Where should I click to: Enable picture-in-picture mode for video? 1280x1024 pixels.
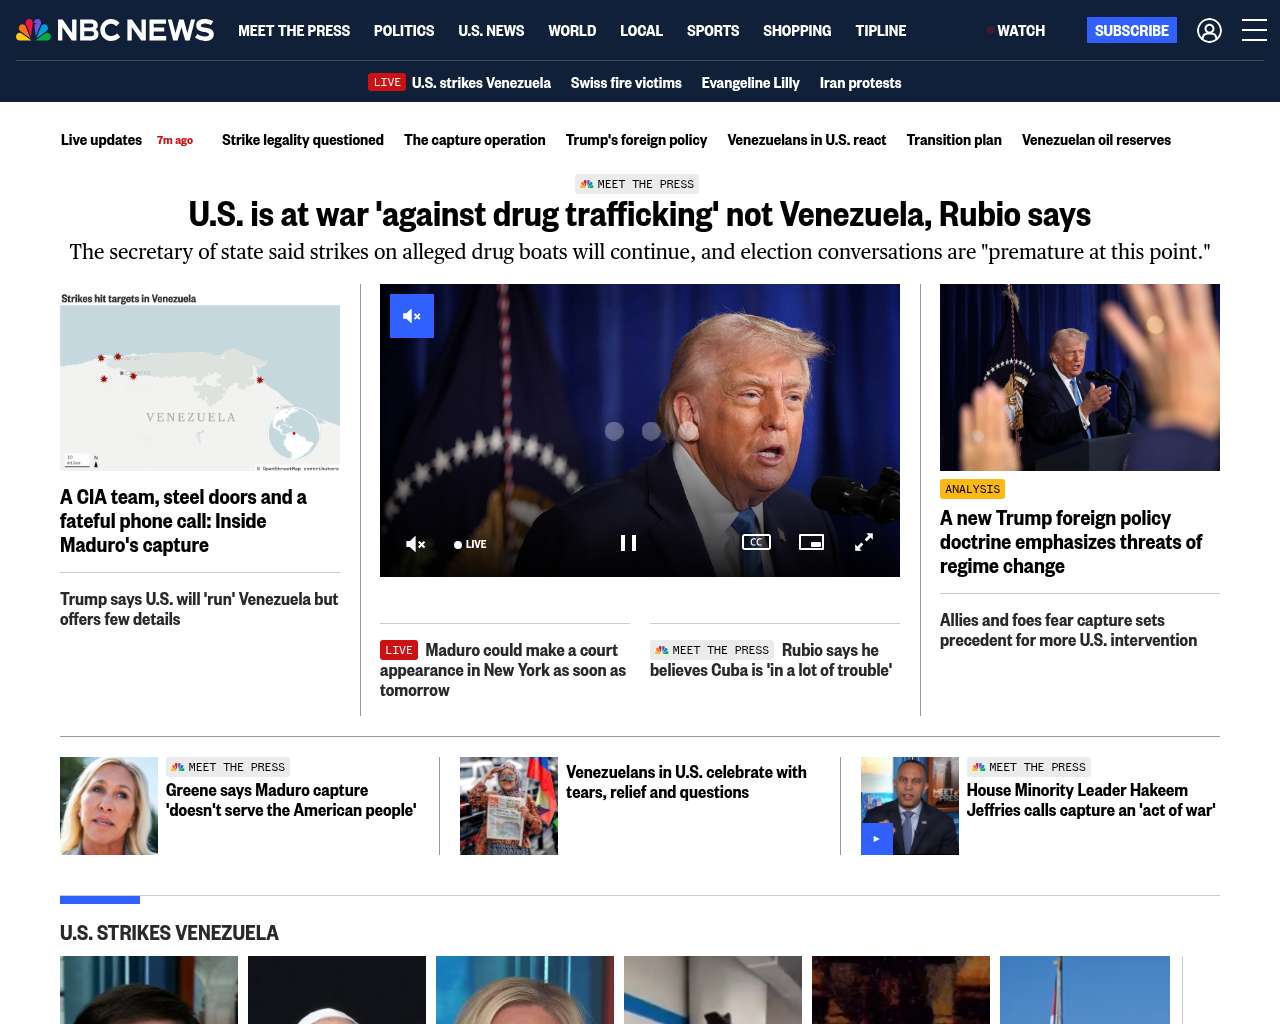tap(811, 542)
